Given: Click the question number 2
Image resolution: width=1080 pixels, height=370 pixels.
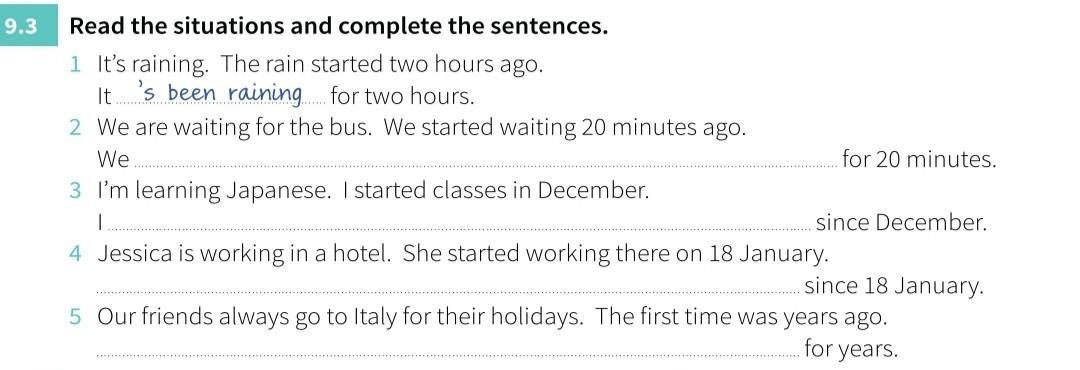Looking at the screenshot, I should pos(76,128).
